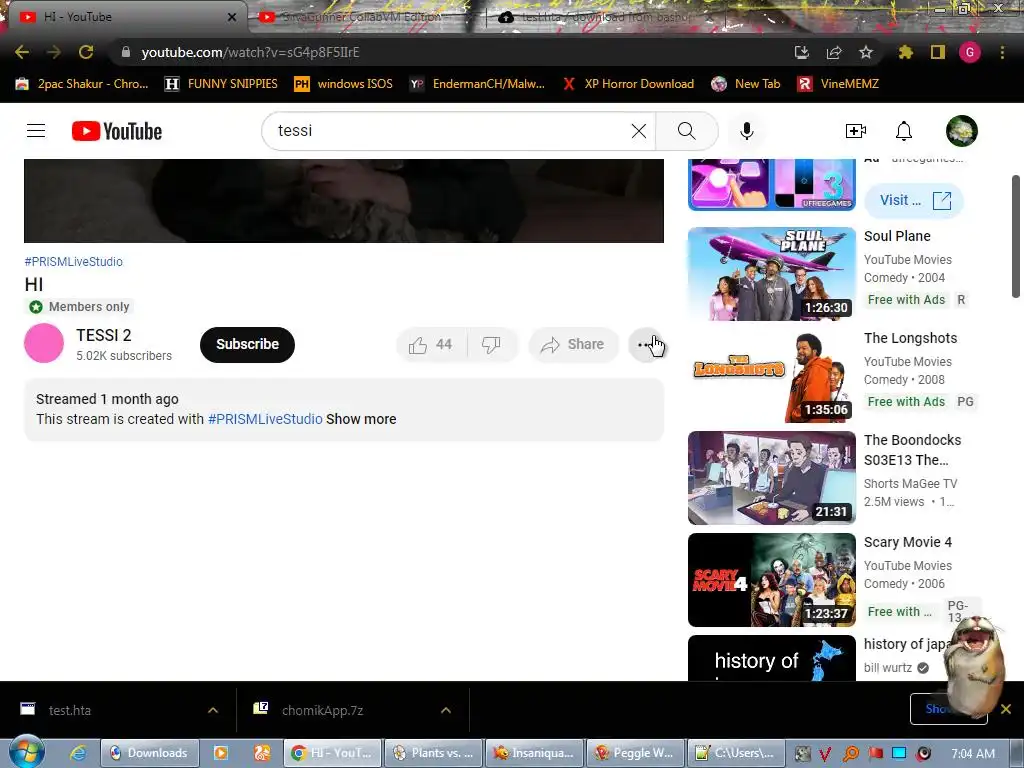Switch to Plants vs. Zombies taskbar item

click(x=434, y=753)
